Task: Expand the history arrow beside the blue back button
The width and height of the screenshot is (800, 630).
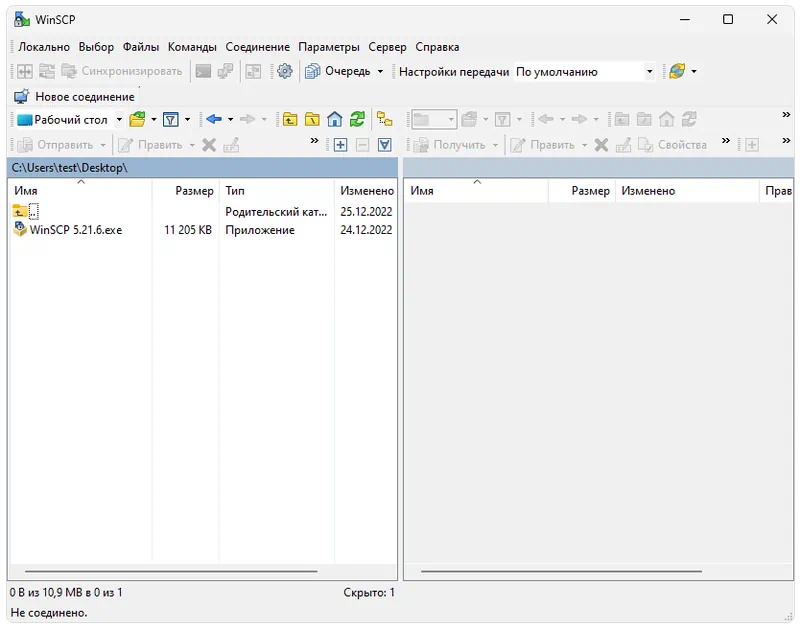Action: [231, 120]
